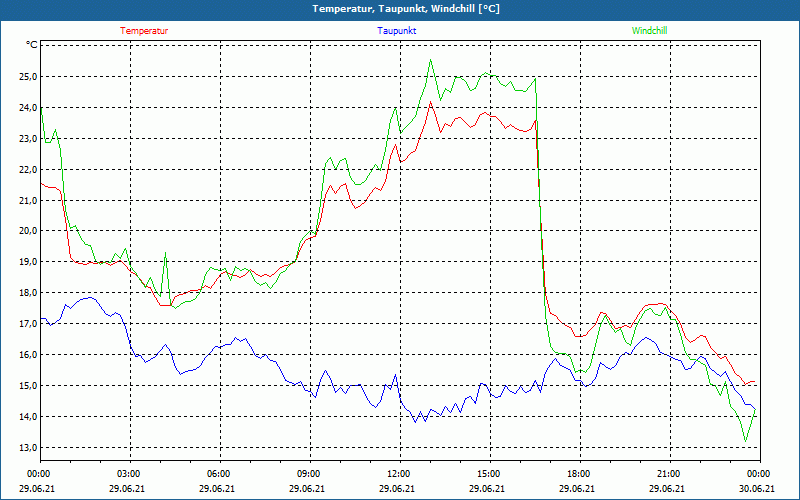Click the blue Taupunkt legend label

(x=397, y=31)
